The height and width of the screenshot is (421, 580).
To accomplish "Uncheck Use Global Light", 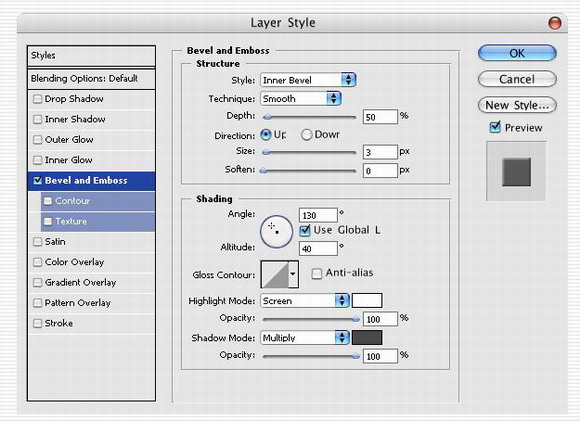I will 305,230.
